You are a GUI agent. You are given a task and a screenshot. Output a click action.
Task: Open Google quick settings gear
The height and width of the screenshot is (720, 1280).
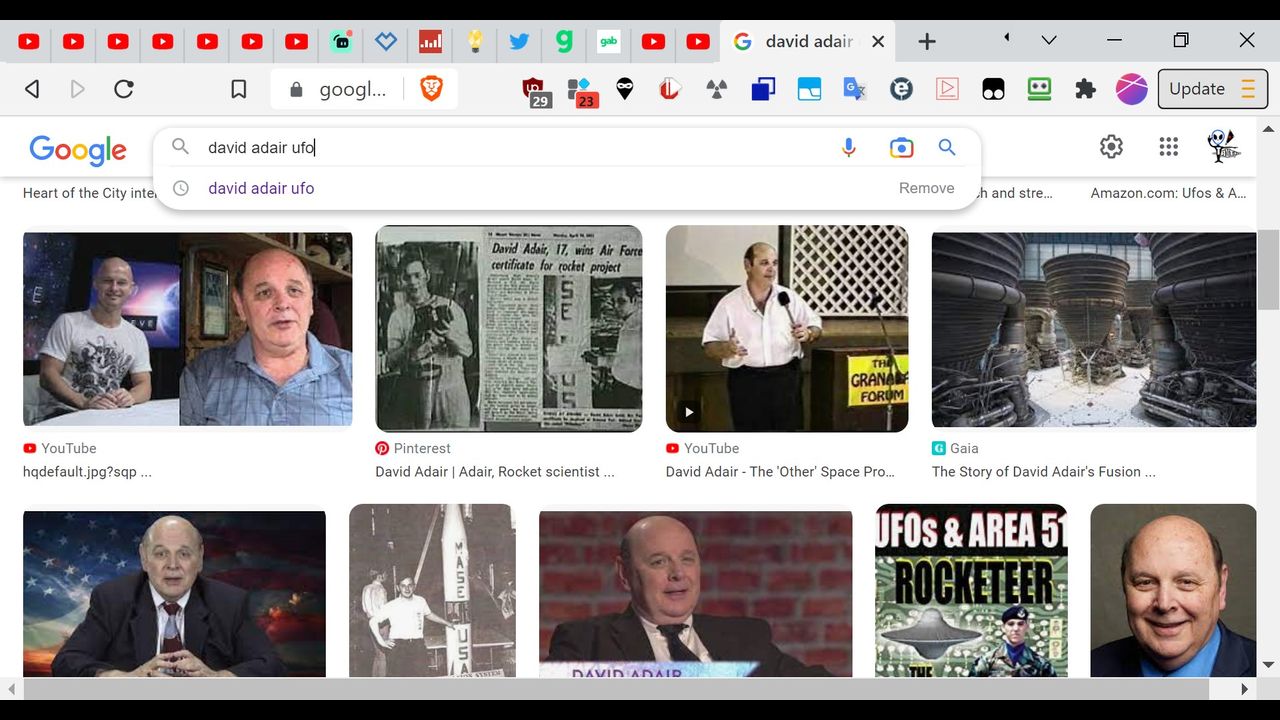1111,148
